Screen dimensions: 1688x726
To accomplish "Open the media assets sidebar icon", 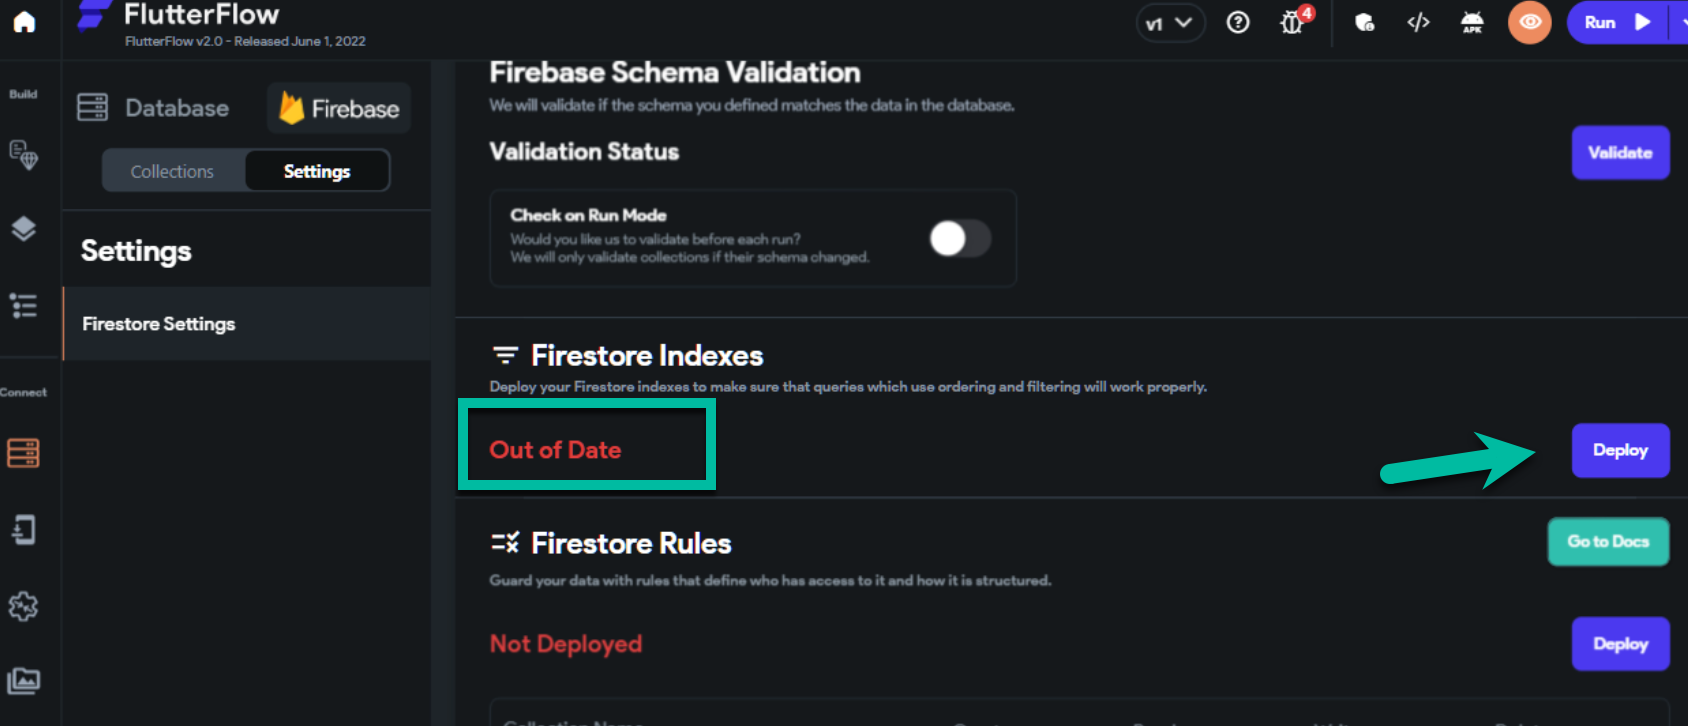I will [23, 681].
